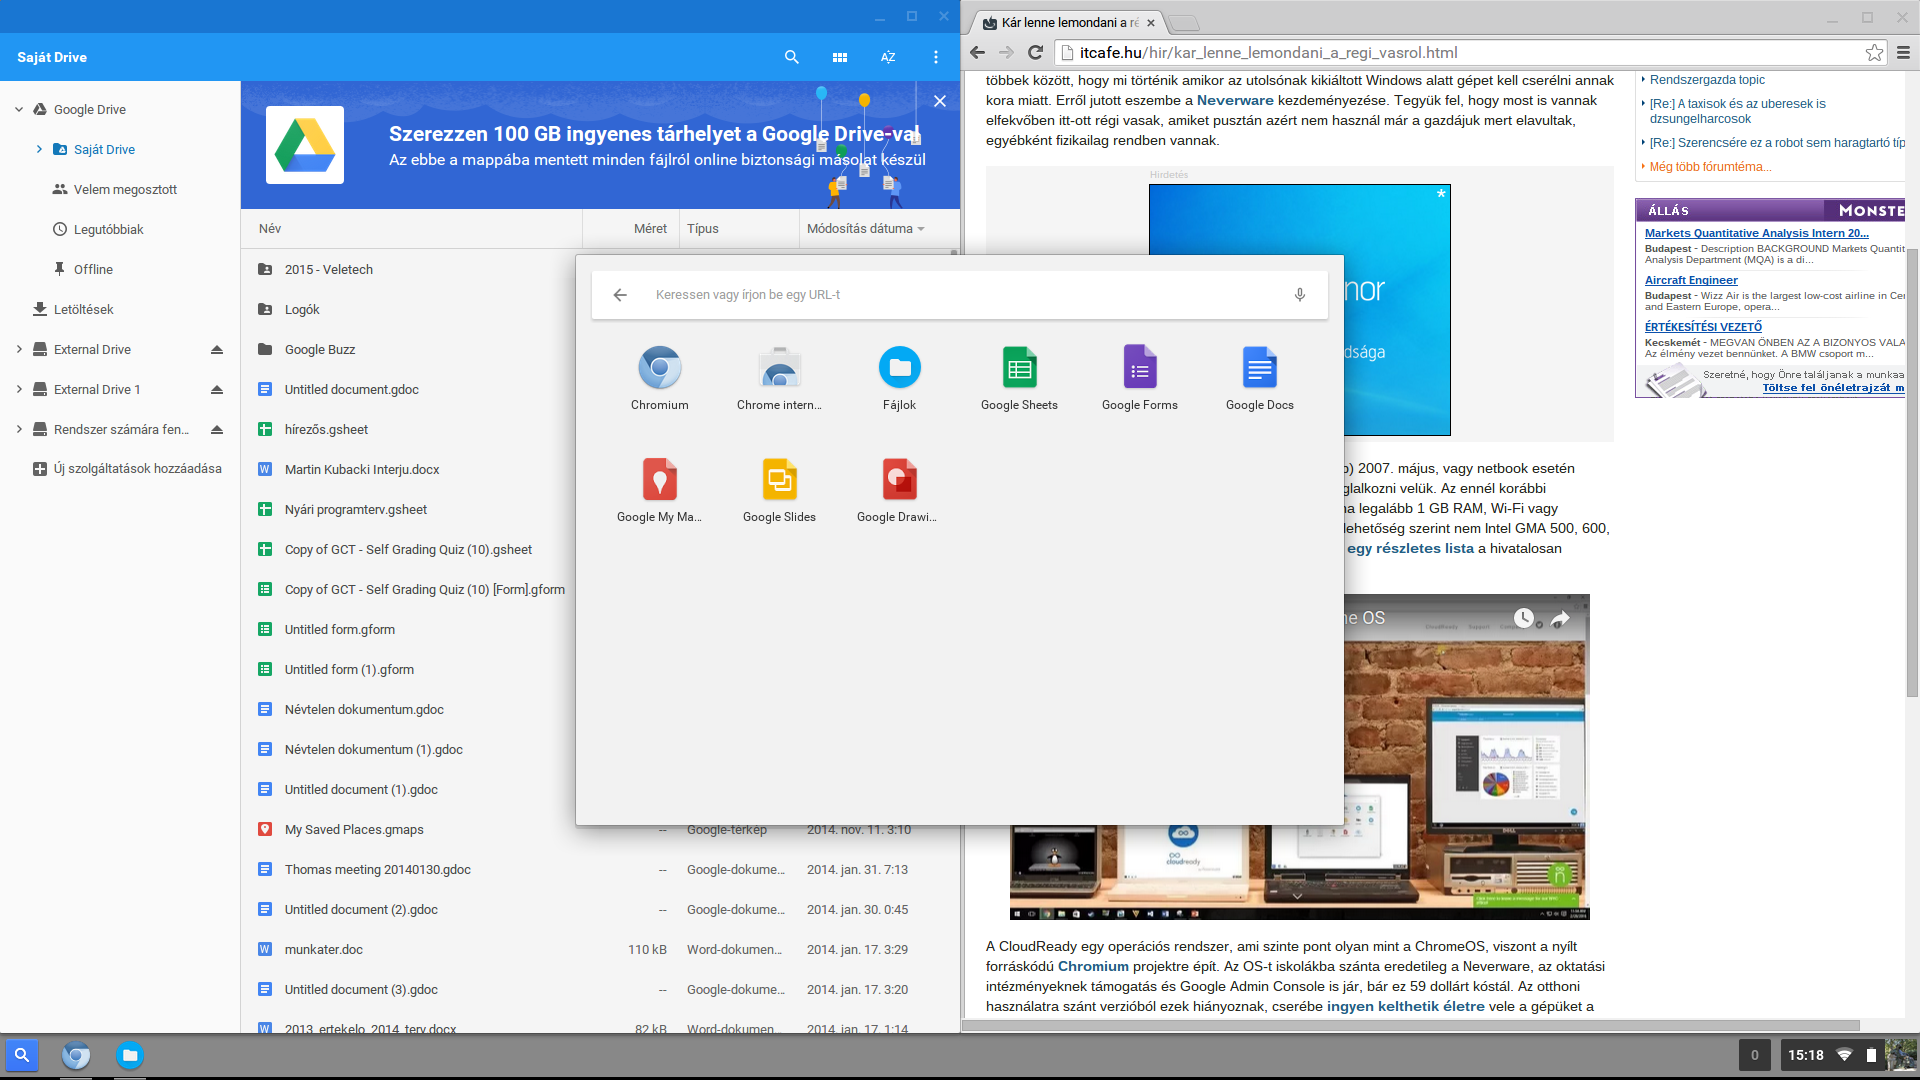This screenshot has height=1080, width=1920.
Task: Click the shelf clock showing 15:18
Action: pyautogui.click(x=1805, y=1055)
